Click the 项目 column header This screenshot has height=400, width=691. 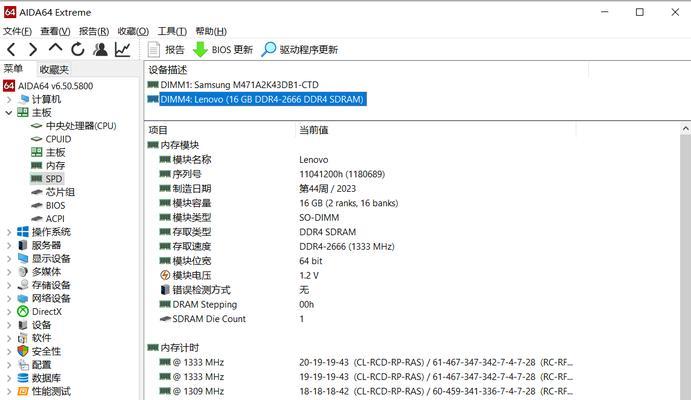pyautogui.click(x=158, y=130)
